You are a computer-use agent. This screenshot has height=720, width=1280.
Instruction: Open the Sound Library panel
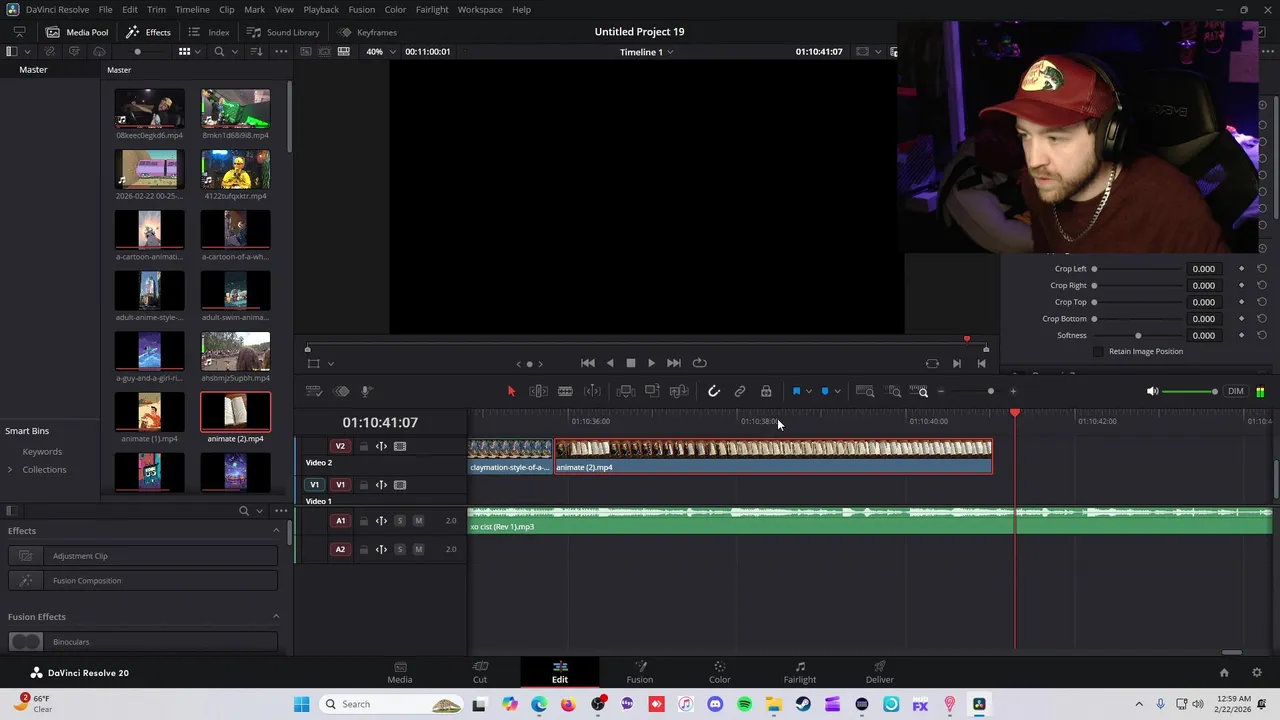click(x=283, y=32)
